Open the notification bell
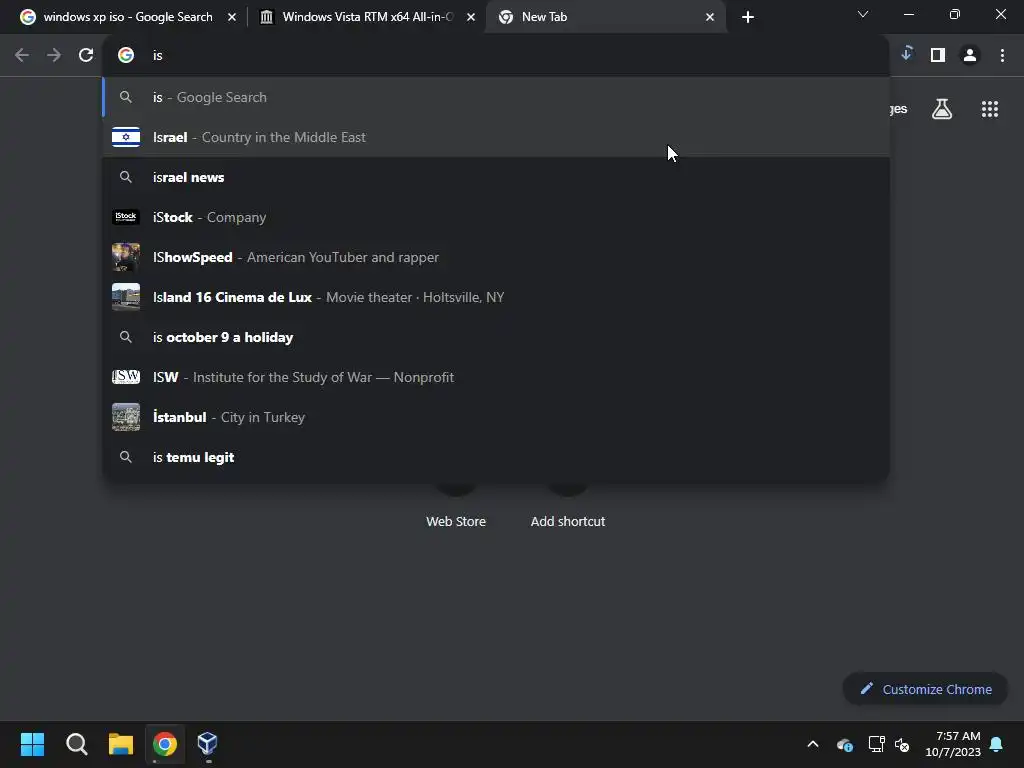1024x768 pixels. click(997, 744)
